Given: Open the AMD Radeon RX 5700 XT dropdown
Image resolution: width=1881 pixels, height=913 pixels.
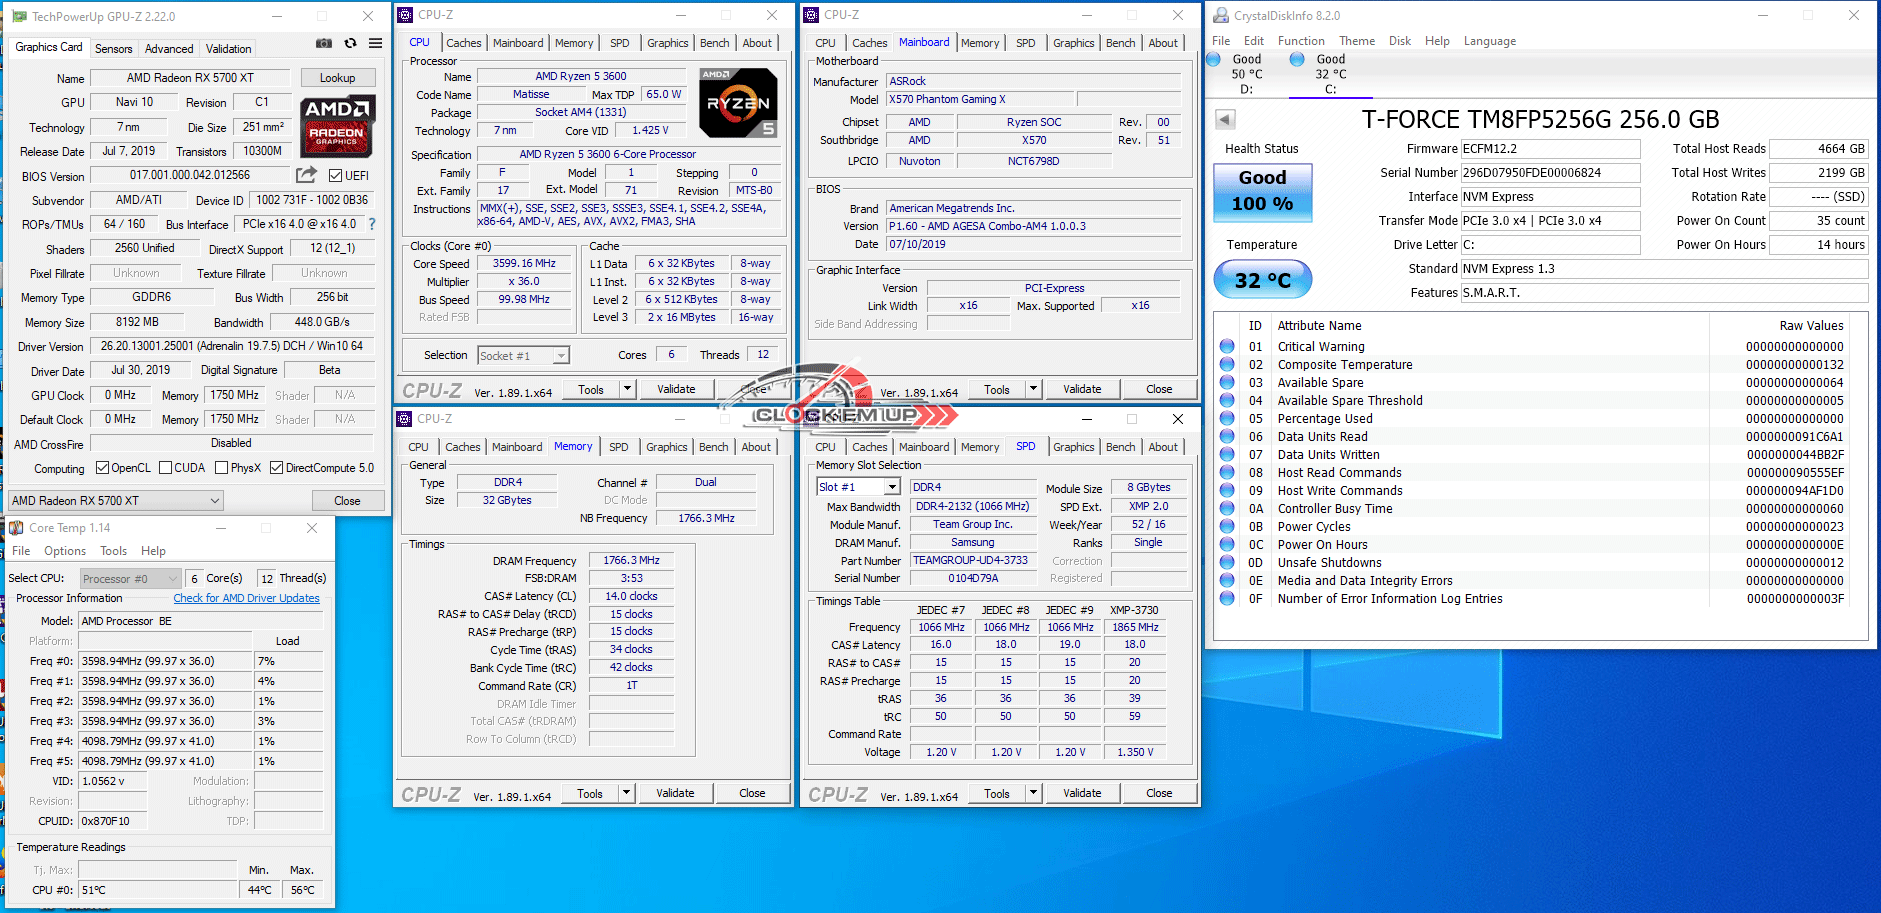Looking at the screenshot, I should [x=115, y=501].
